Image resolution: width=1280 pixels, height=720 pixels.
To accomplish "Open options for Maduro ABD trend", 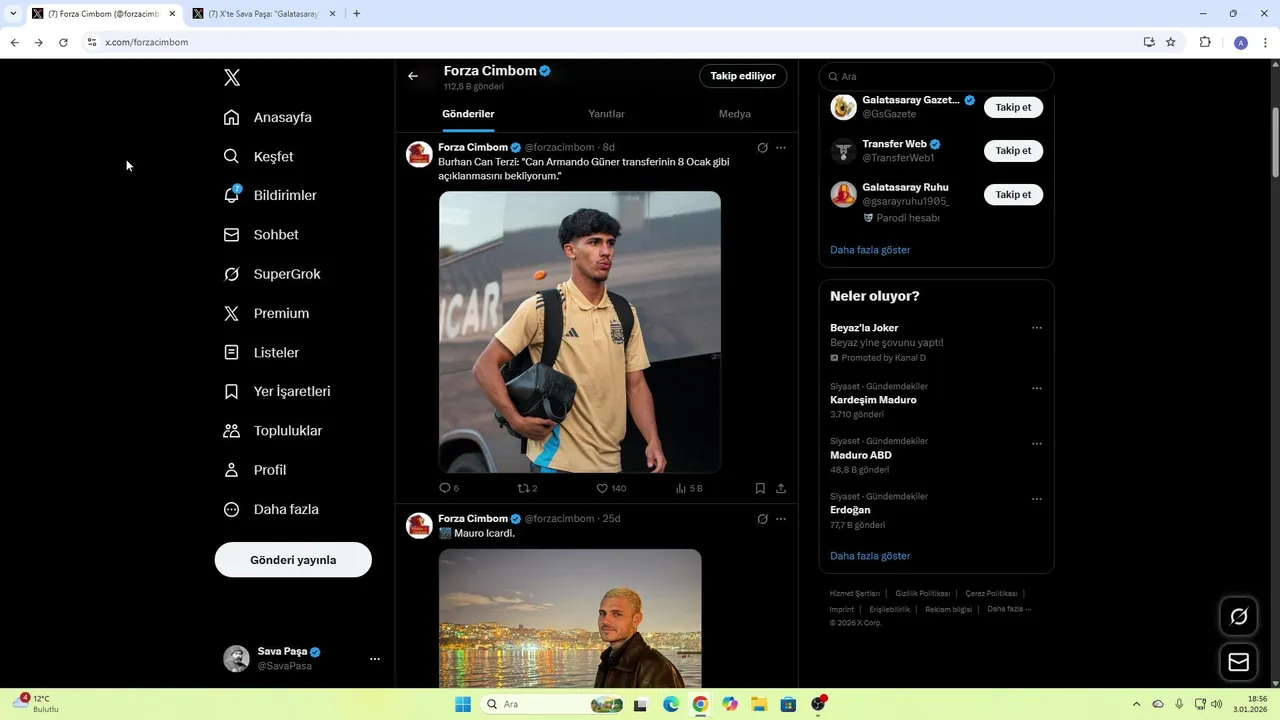I will coord(1037,443).
